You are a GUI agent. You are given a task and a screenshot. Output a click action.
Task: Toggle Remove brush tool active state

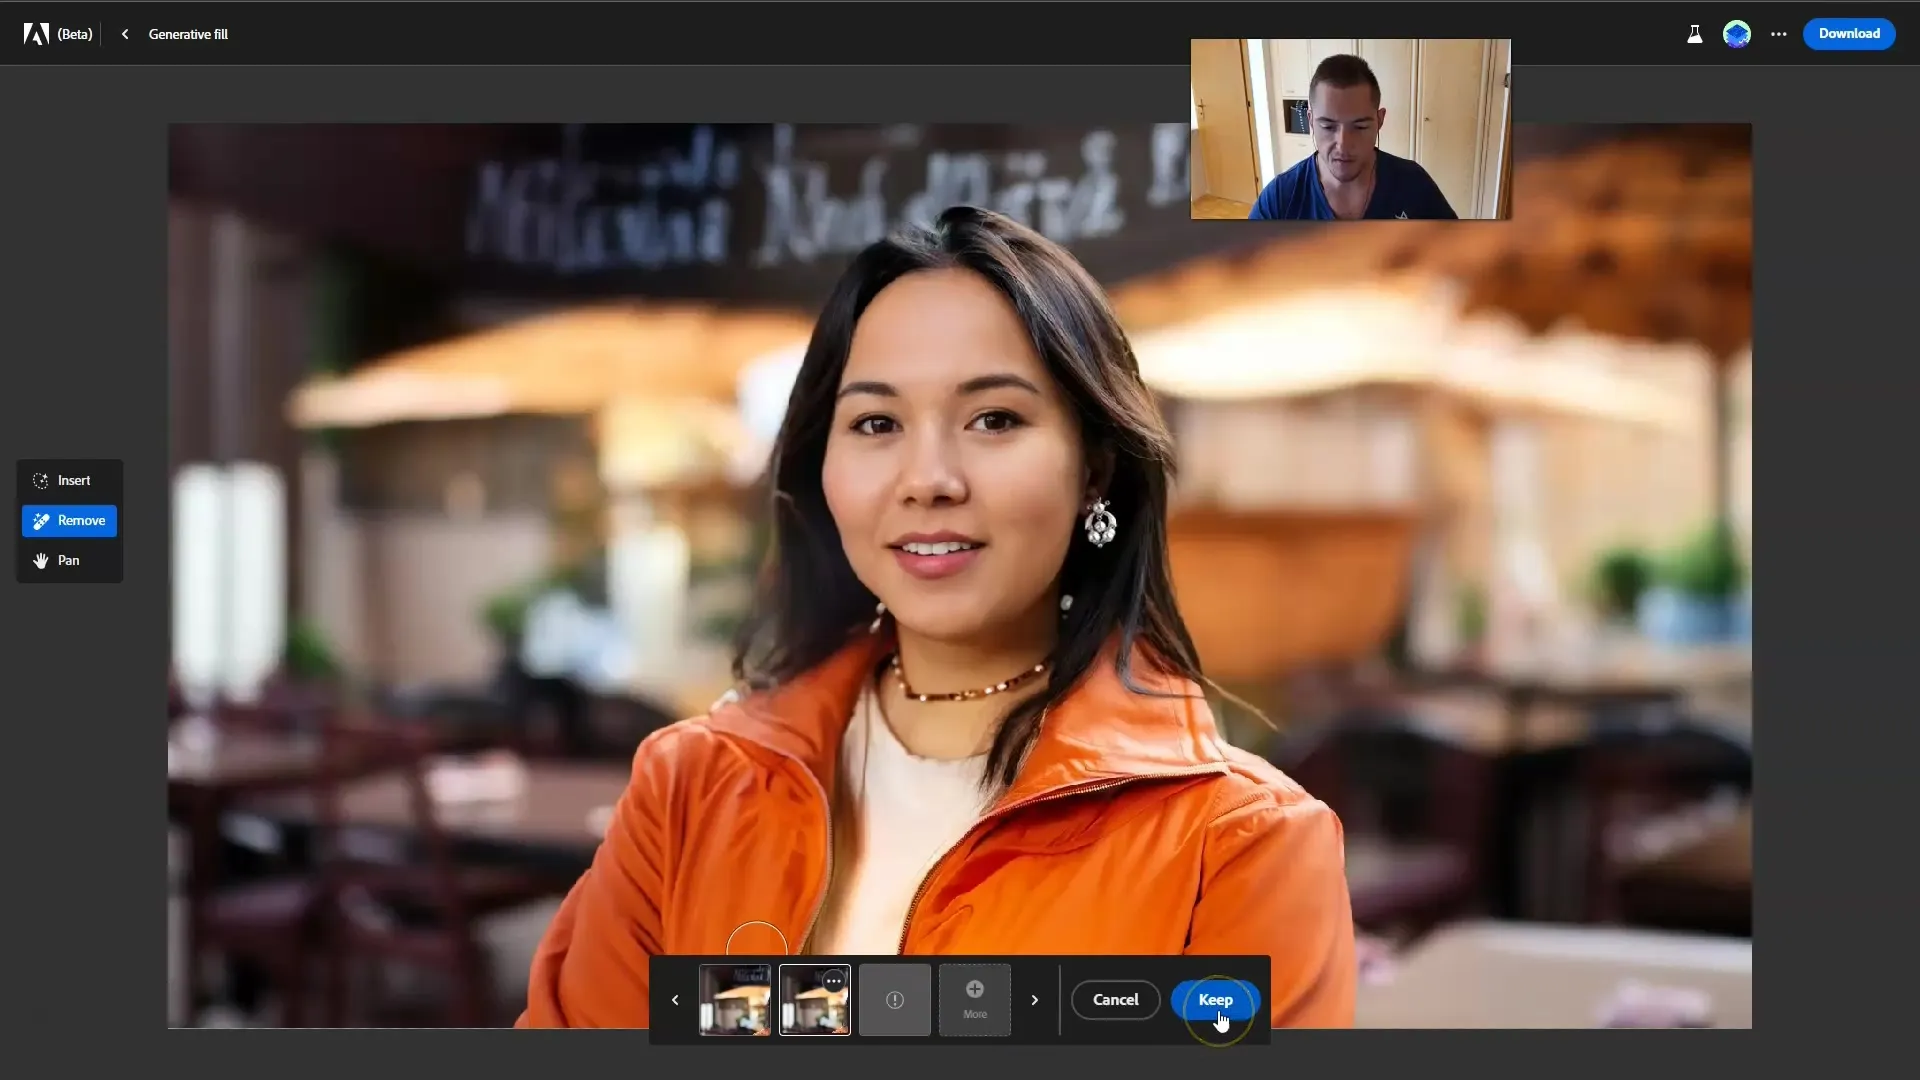tap(70, 520)
